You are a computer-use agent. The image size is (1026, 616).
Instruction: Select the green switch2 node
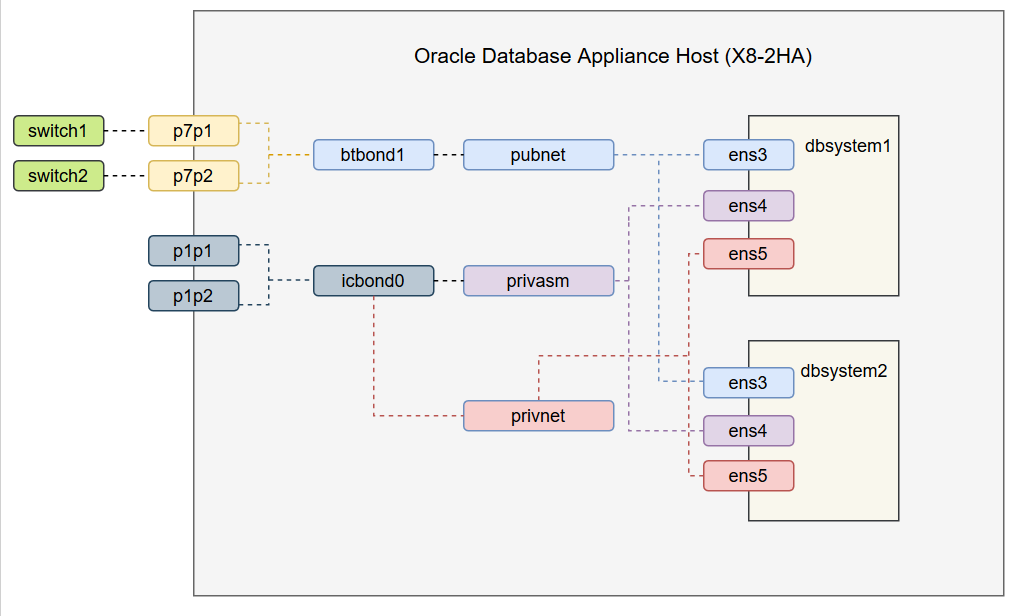click(x=58, y=176)
